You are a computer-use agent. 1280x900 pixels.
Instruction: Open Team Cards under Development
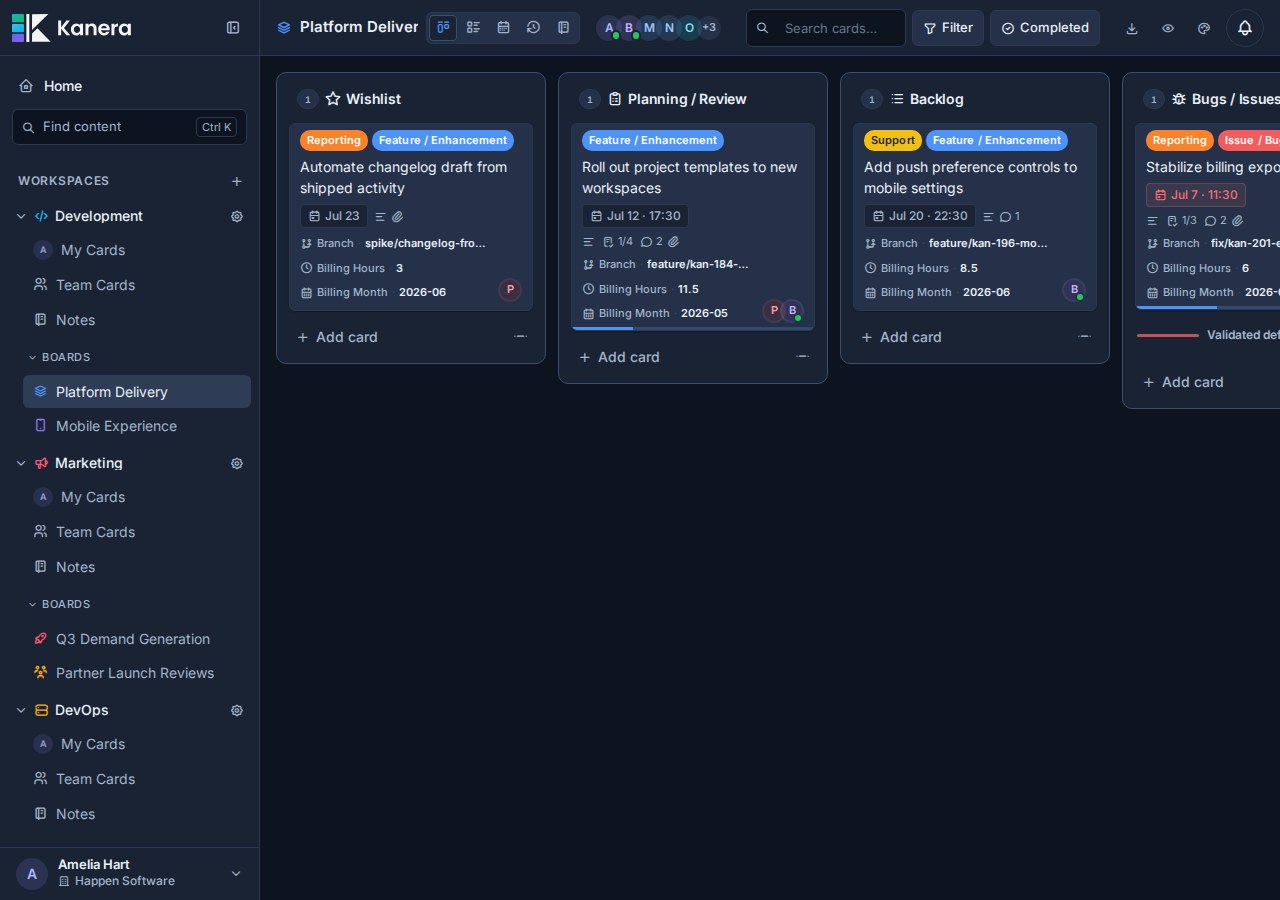[x=136, y=285]
